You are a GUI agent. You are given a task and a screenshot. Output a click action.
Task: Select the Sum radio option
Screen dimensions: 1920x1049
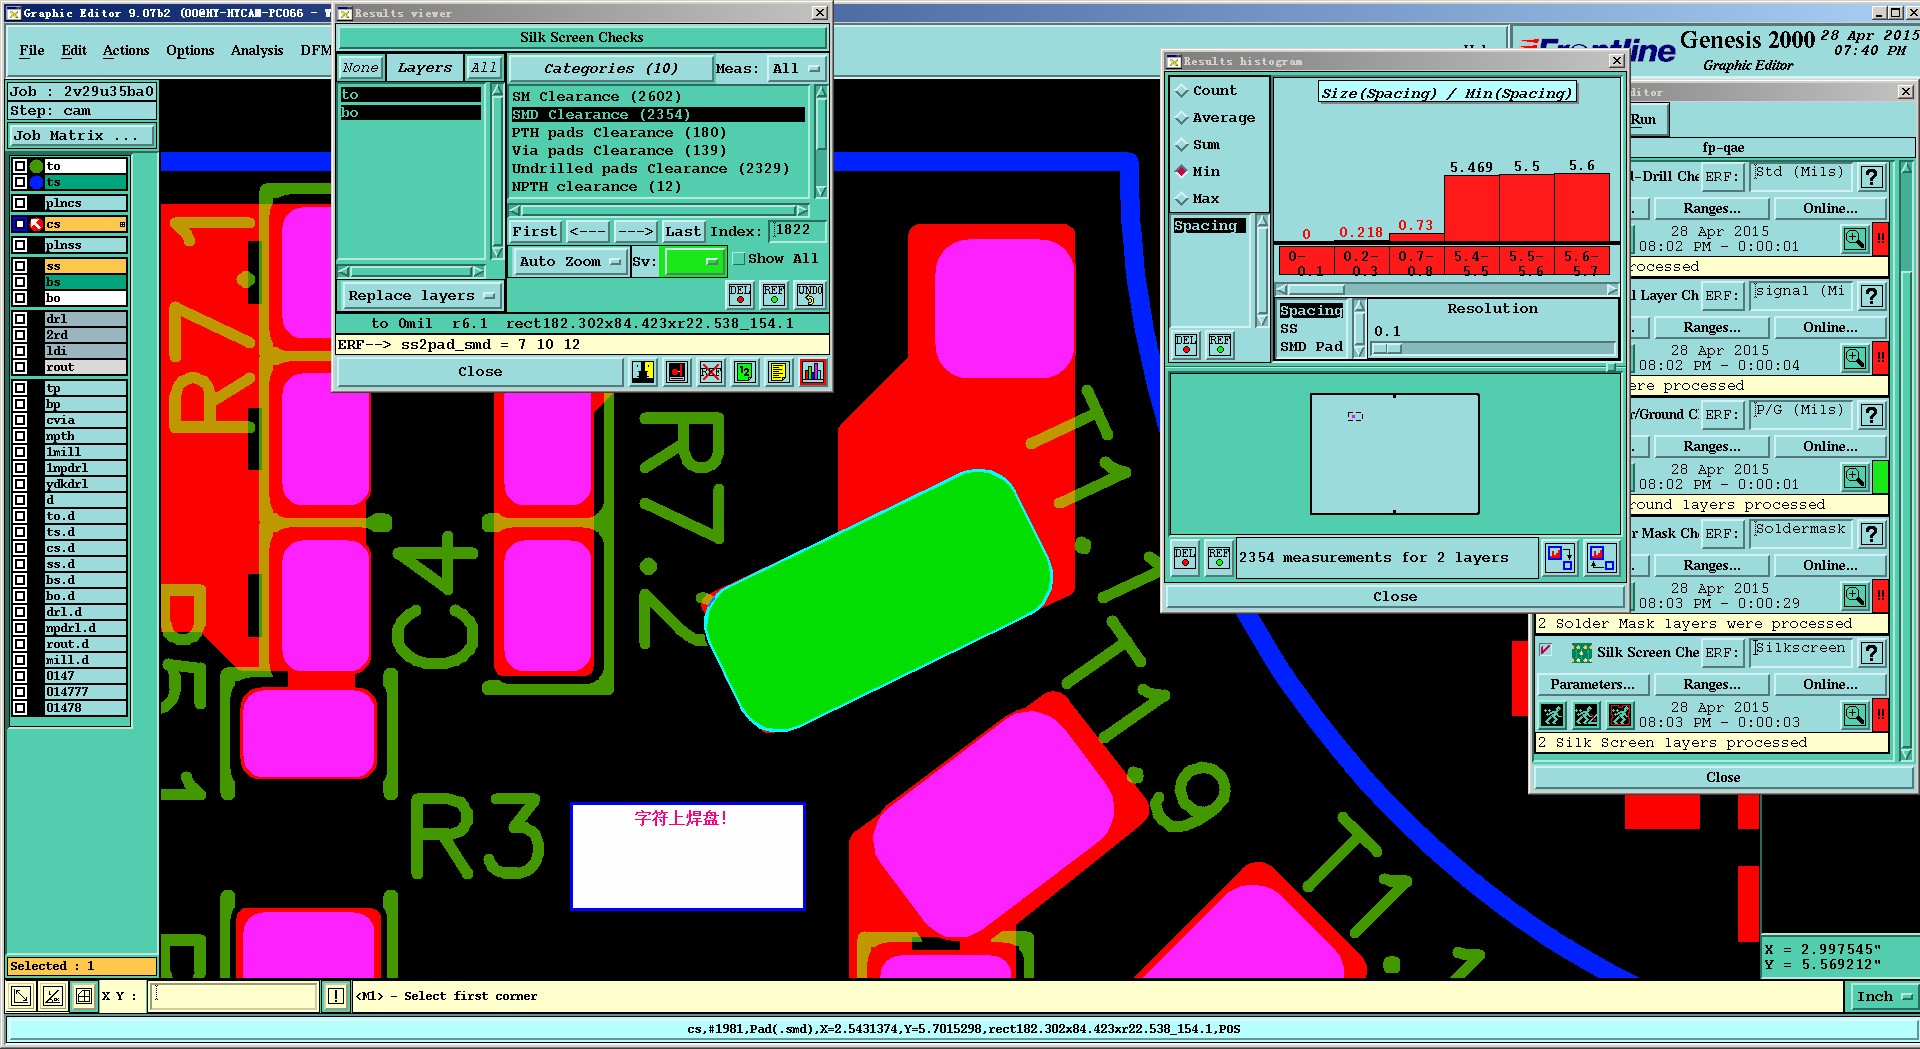(1182, 145)
